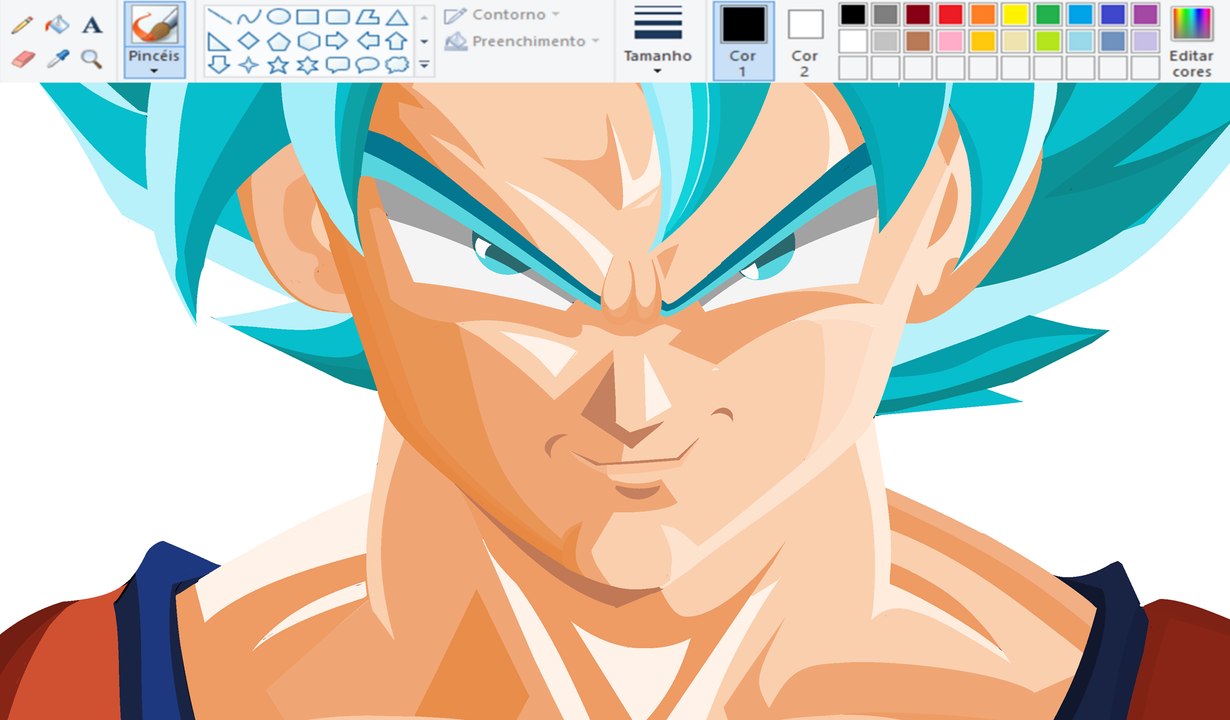
Task: Choose the gold palette swatch
Action: (x=983, y=41)
